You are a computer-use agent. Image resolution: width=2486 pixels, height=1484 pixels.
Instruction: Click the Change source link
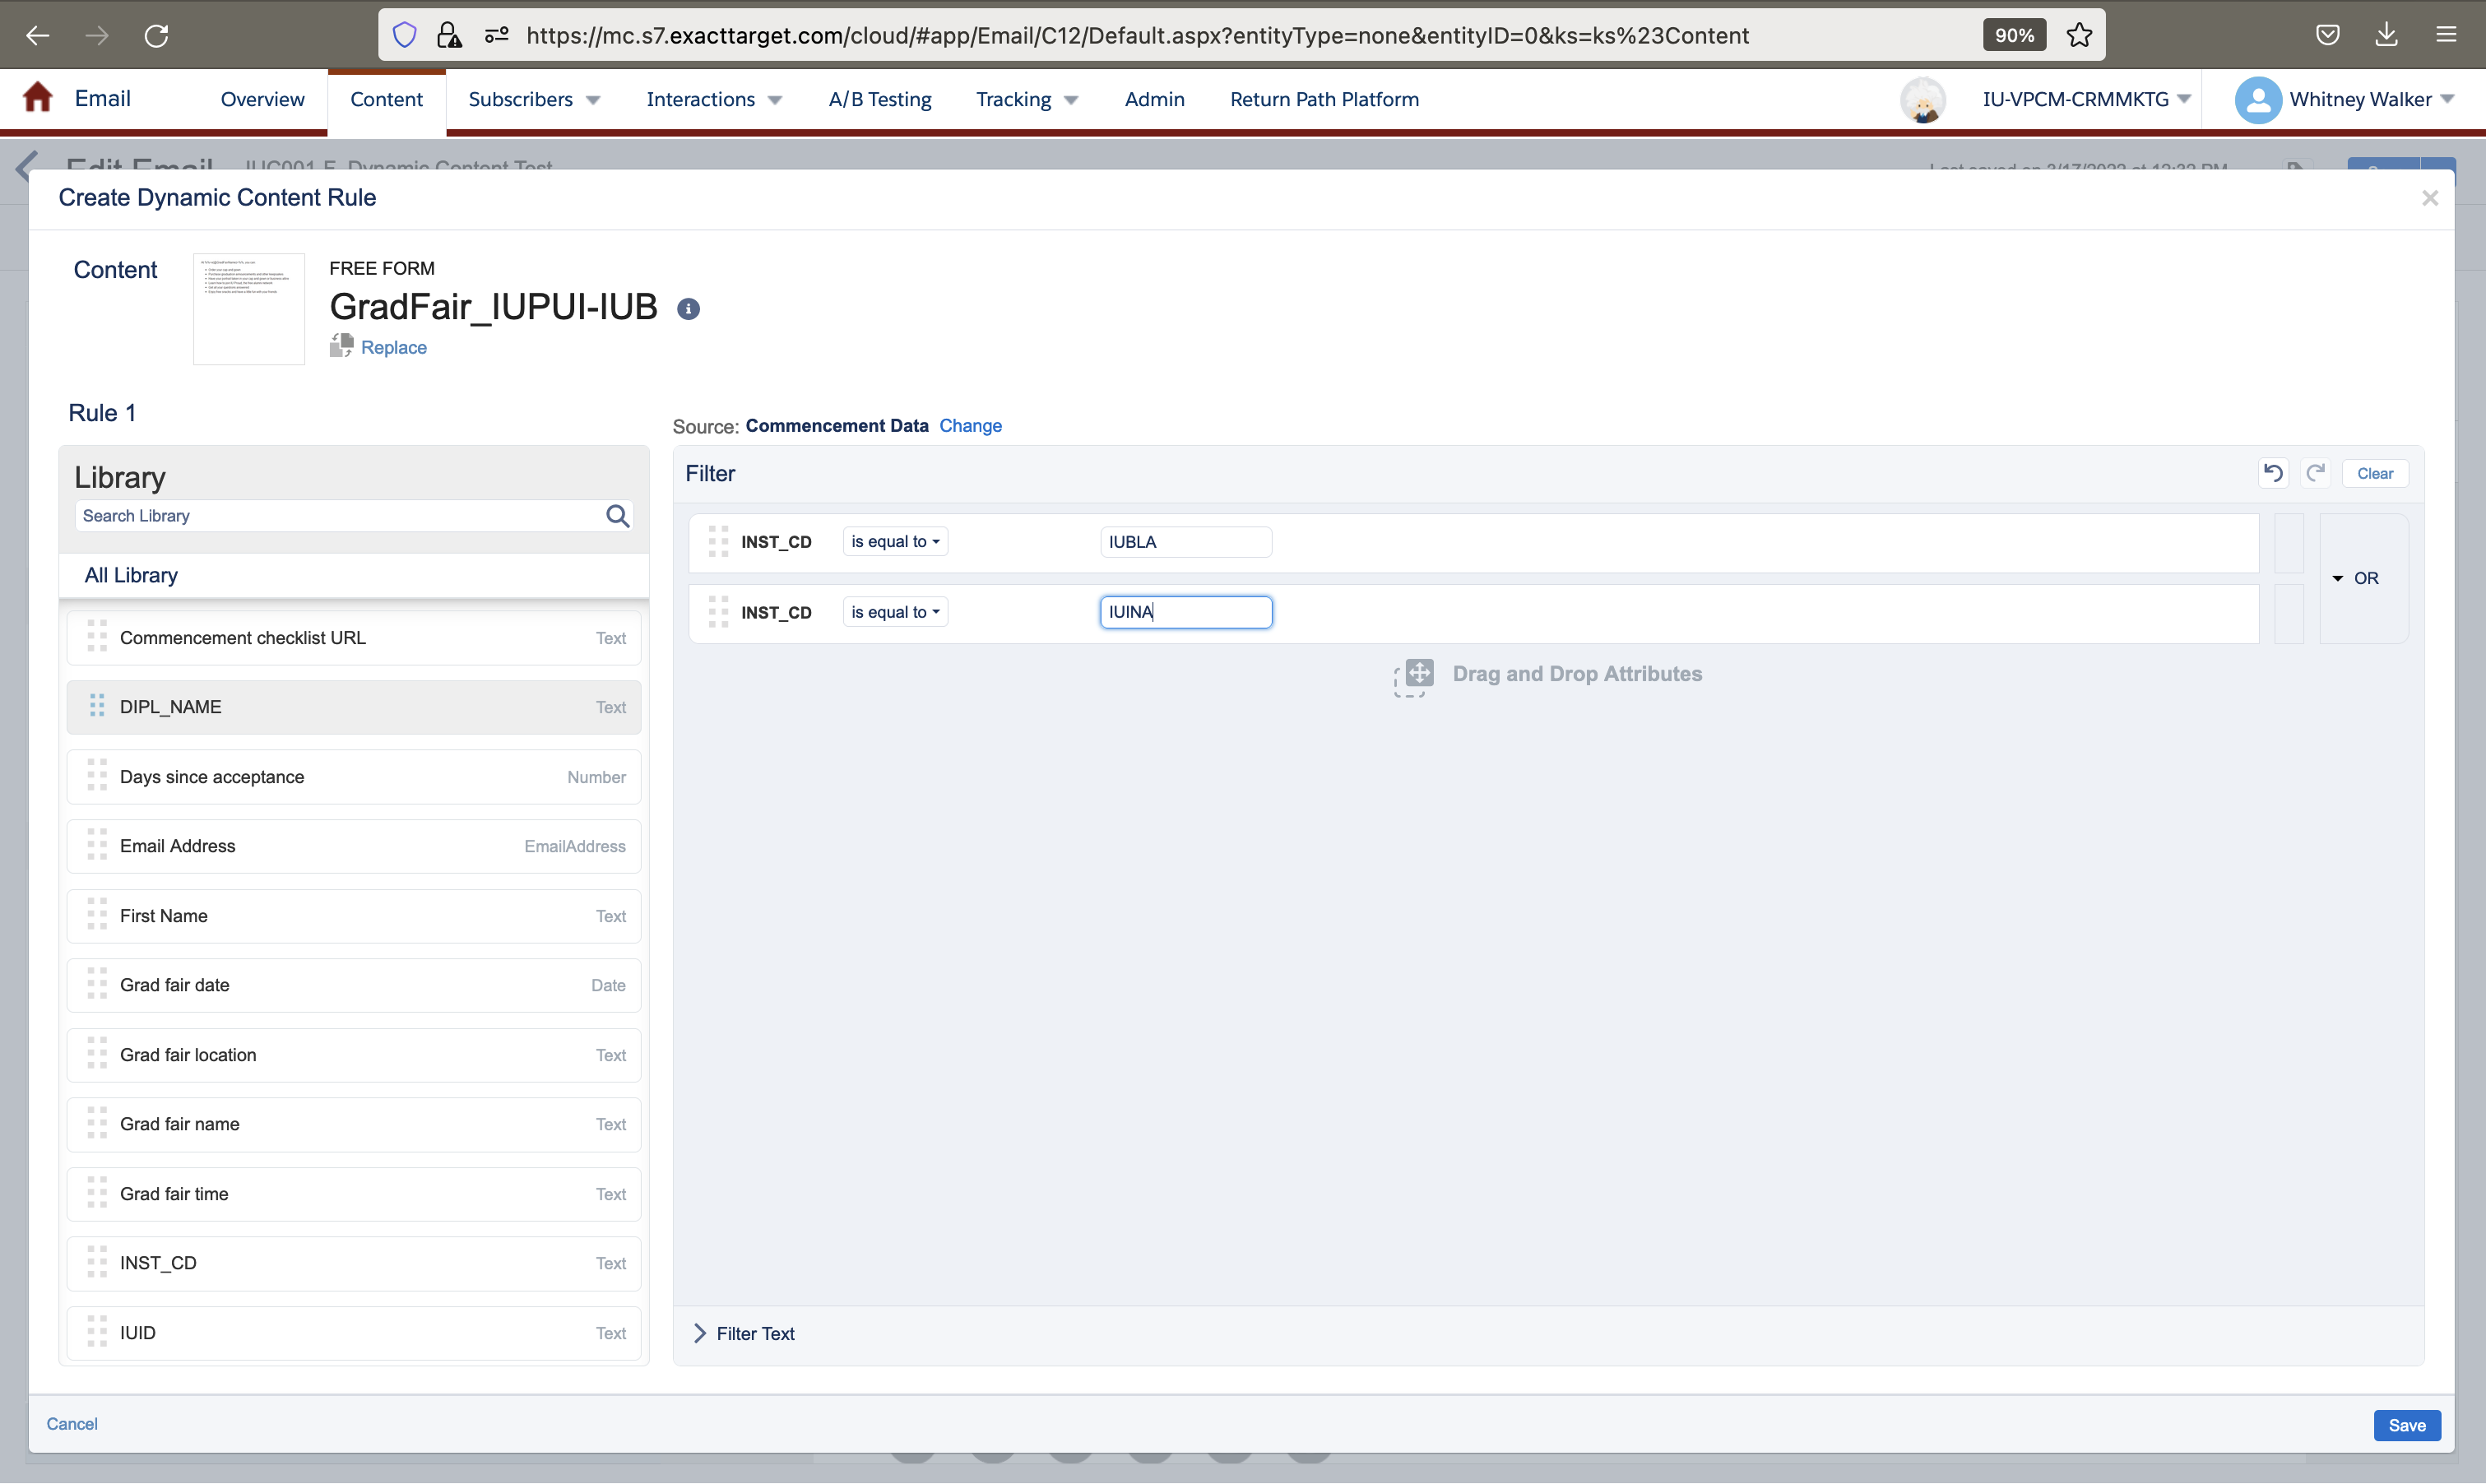pos(970,426)
